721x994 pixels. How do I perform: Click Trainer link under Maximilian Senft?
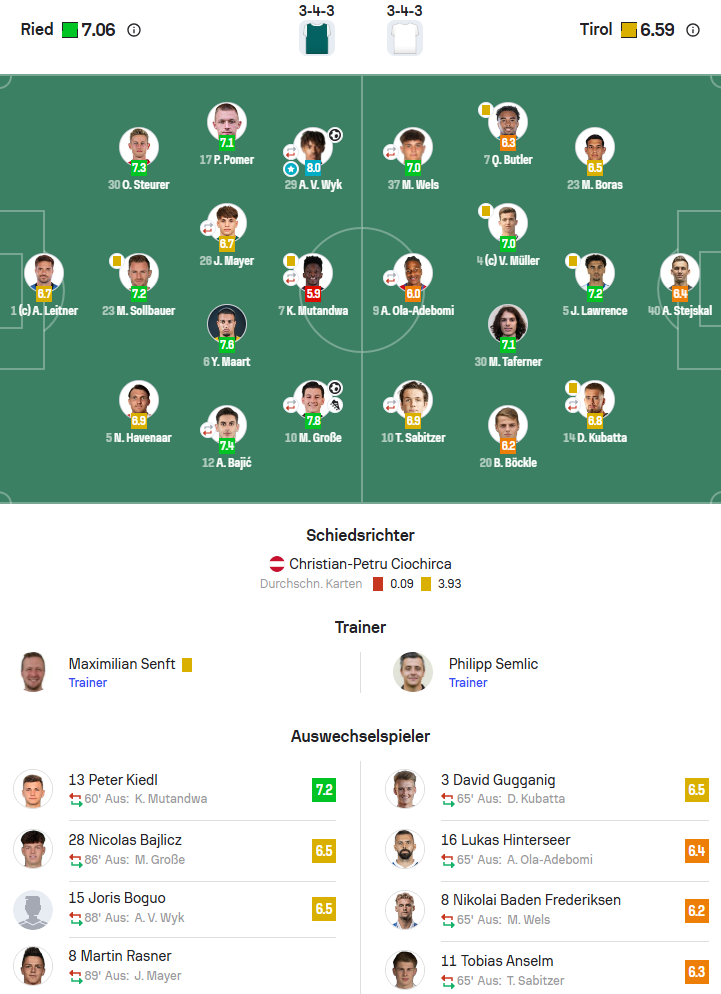point(88,683)
